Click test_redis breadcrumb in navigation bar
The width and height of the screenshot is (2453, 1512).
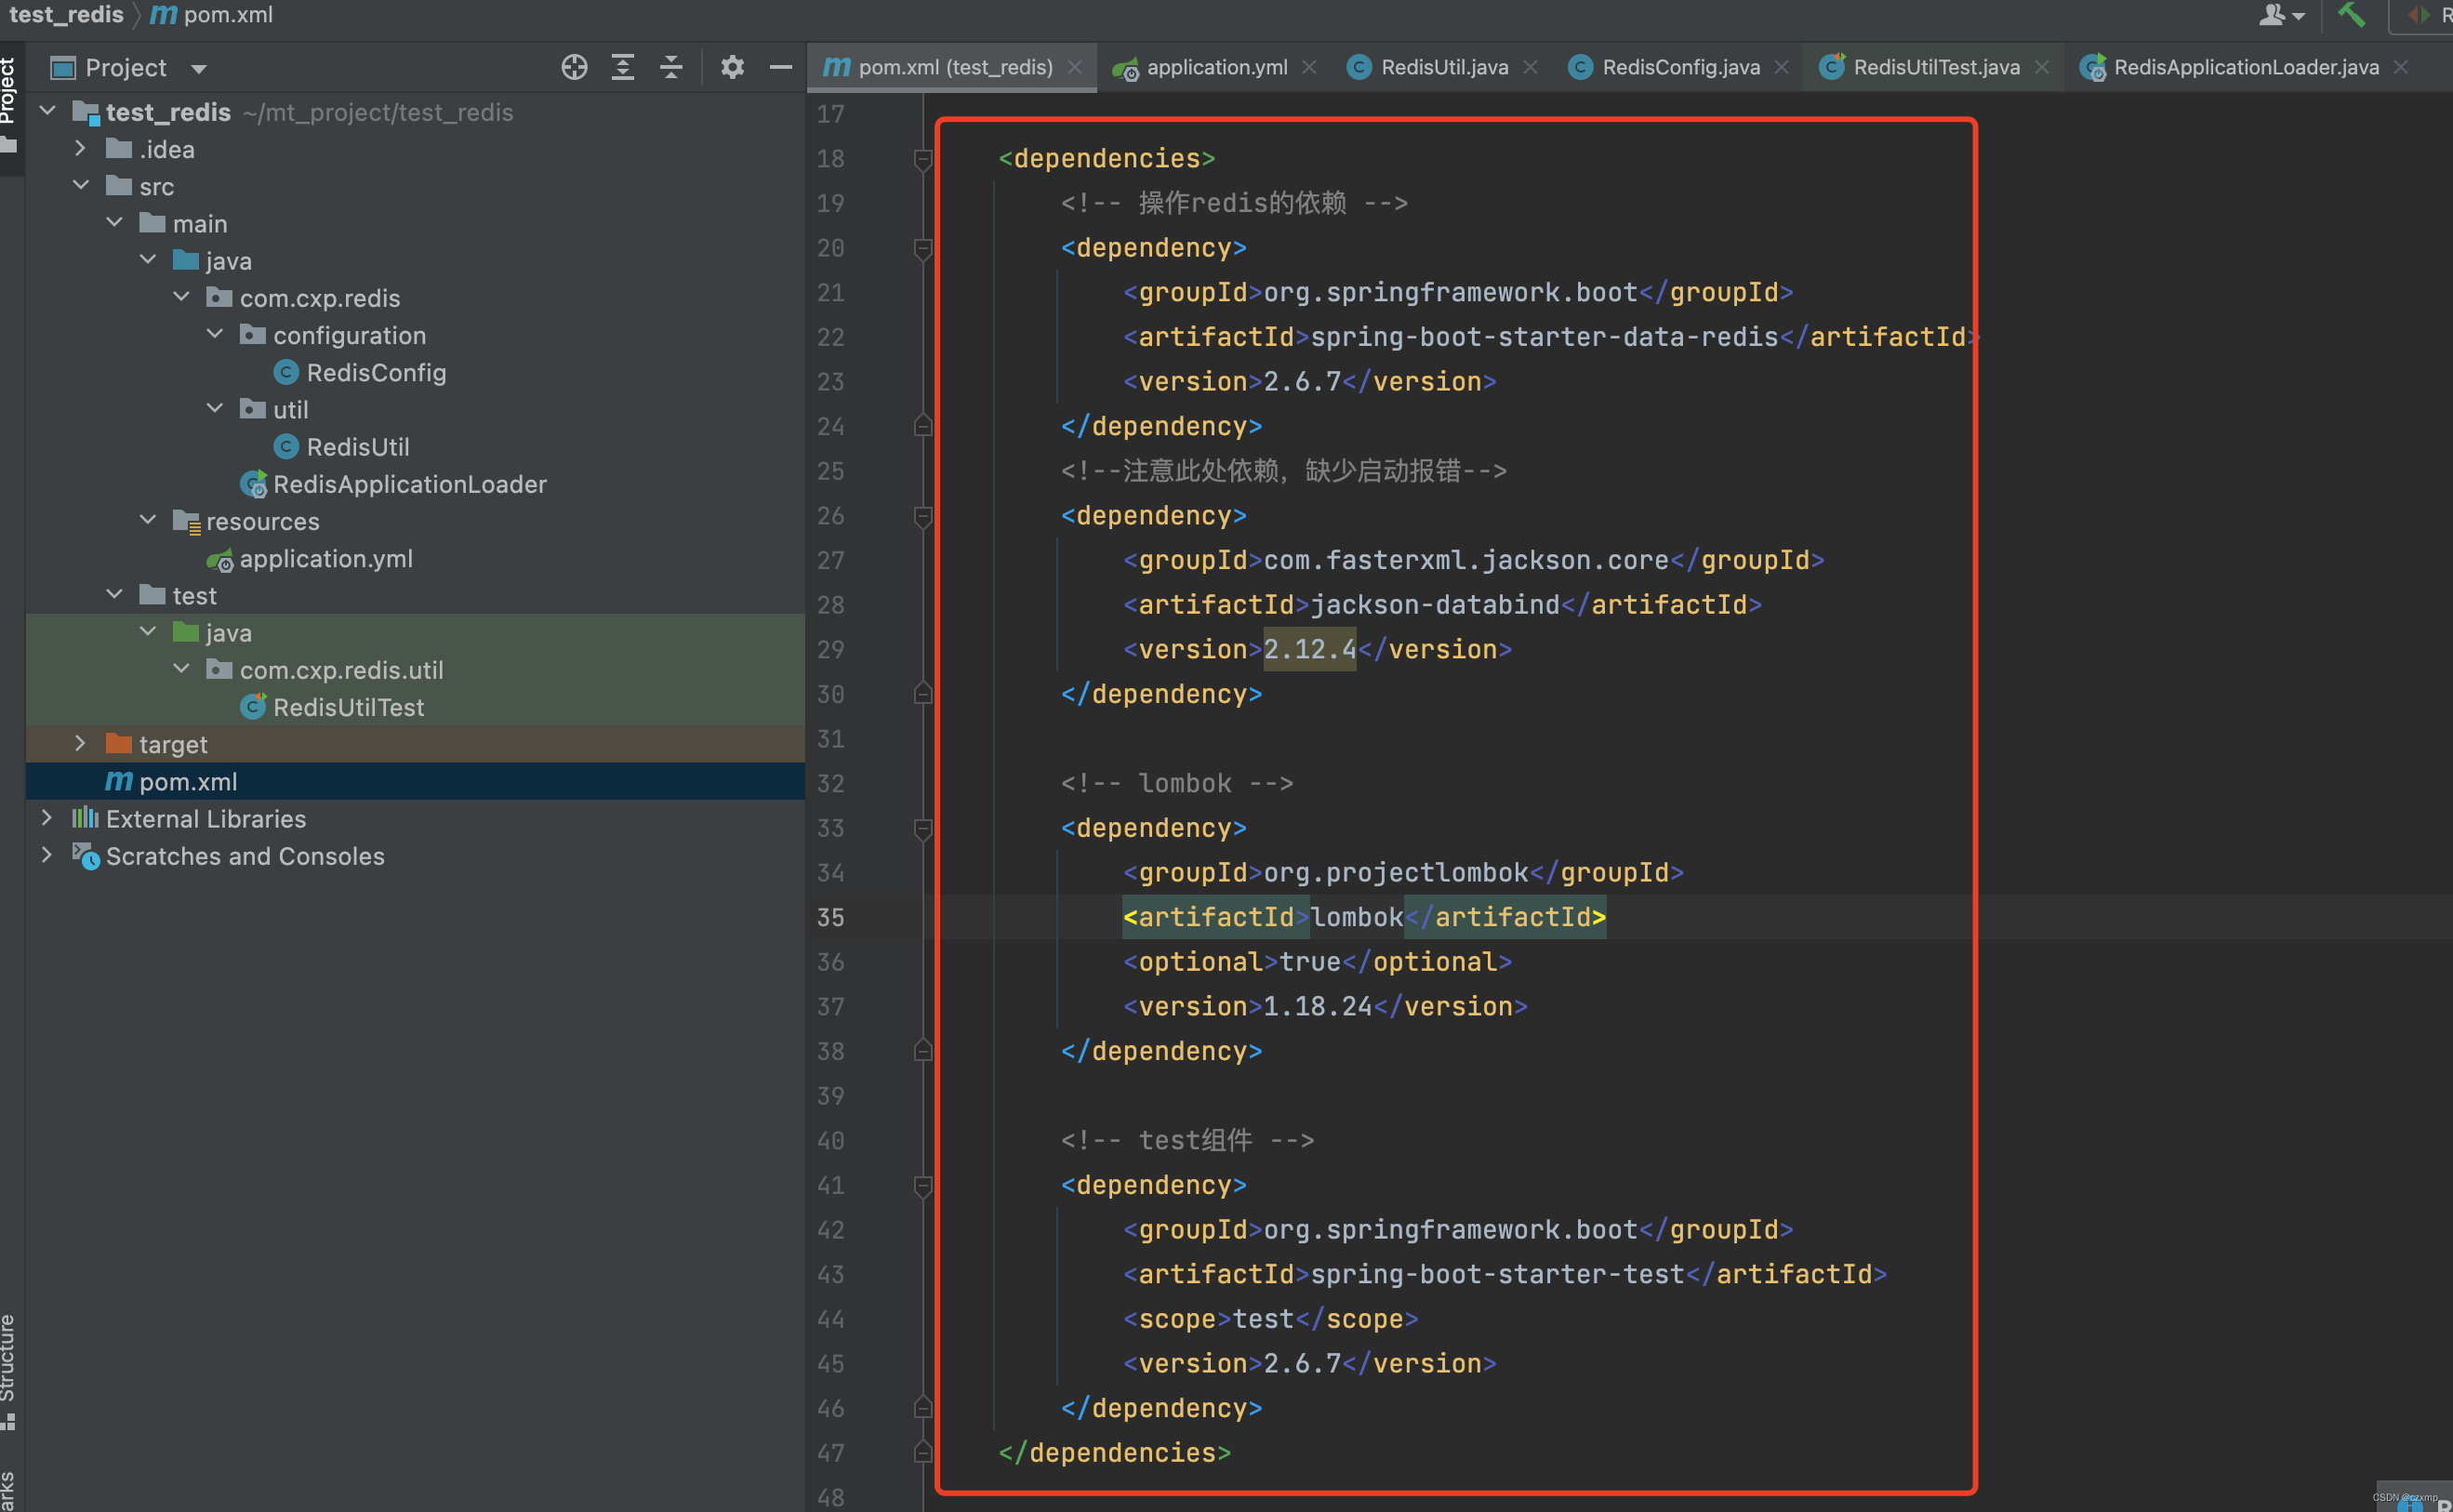66,15
